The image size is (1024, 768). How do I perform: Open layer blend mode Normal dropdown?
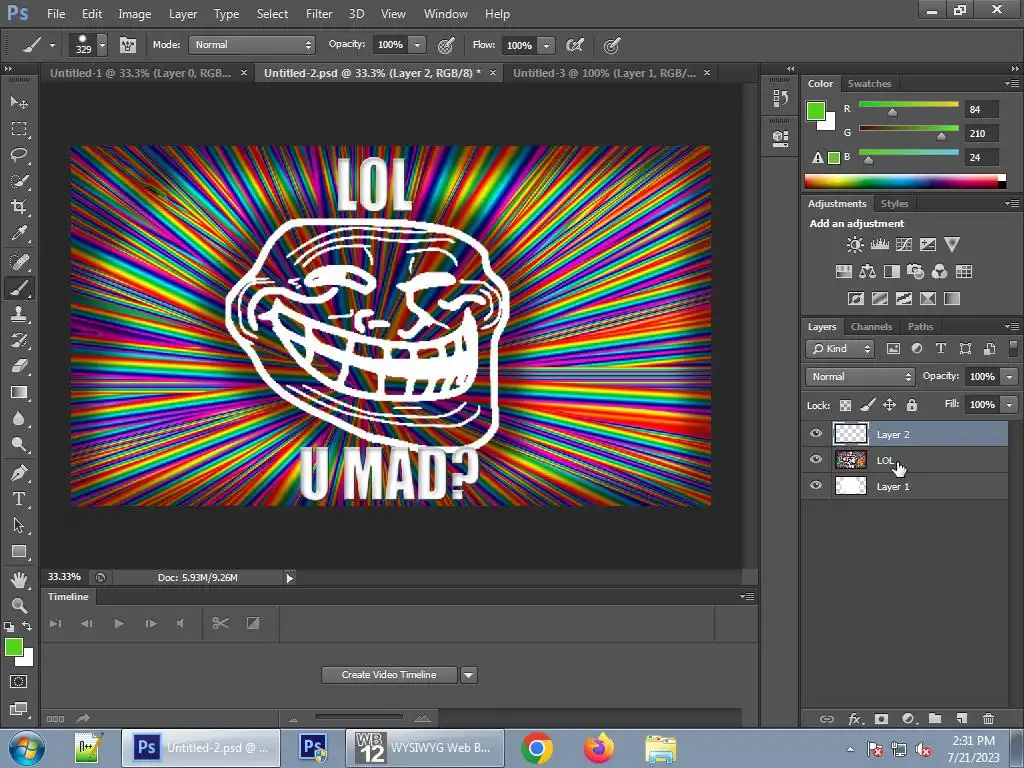(860, 377)
